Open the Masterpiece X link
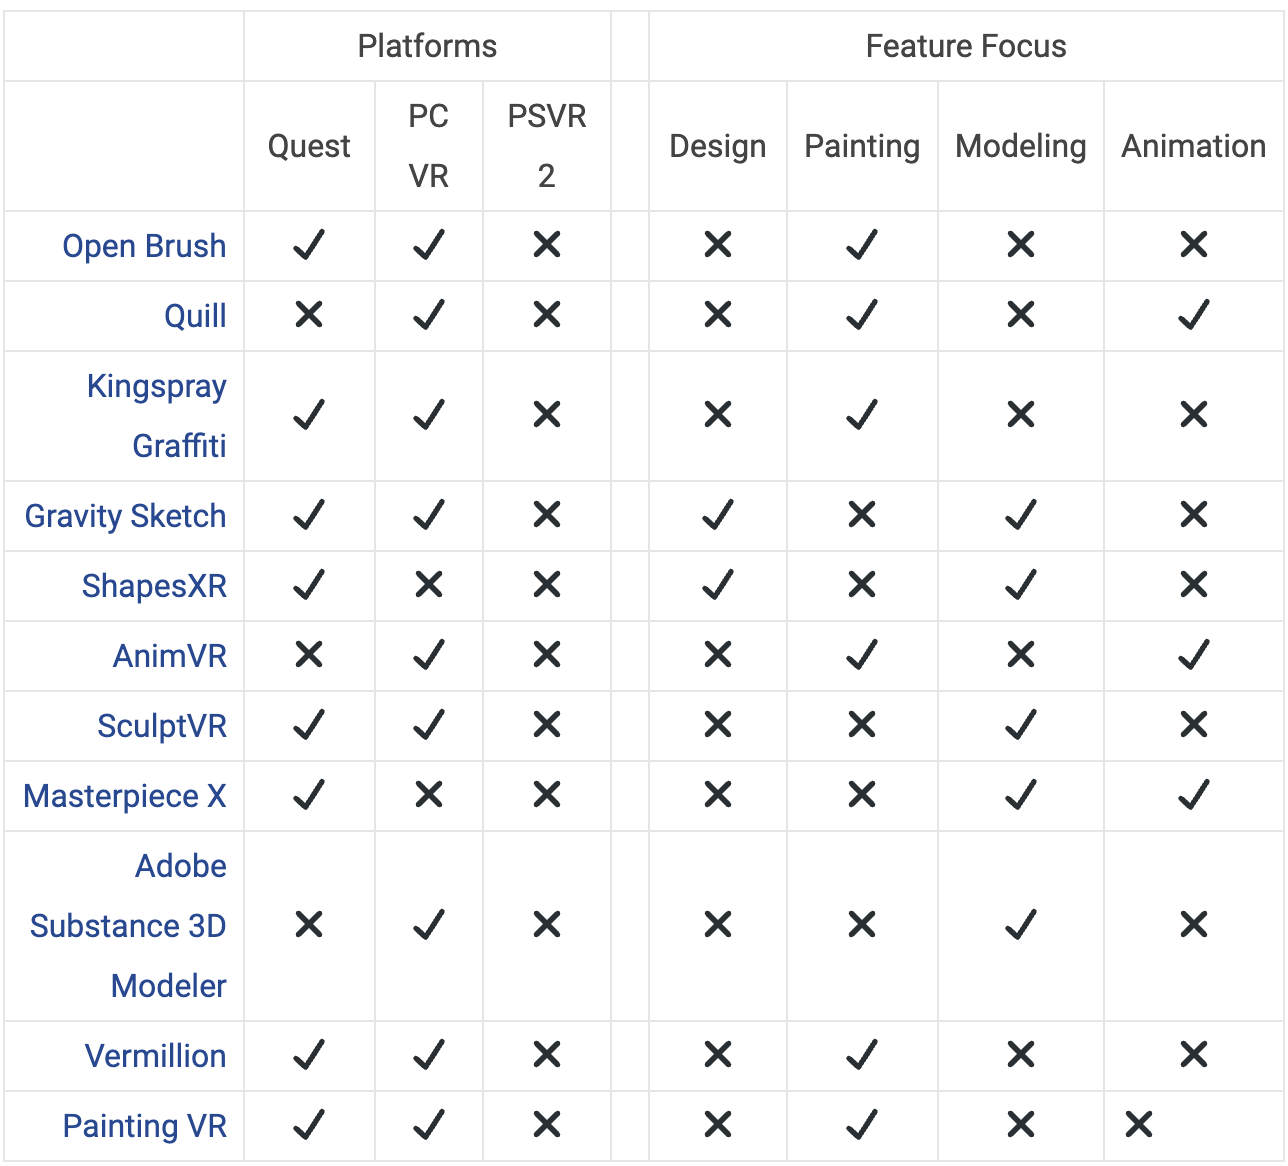Viewport: 1288px width, 1166px height. click(x=125, y=796)
